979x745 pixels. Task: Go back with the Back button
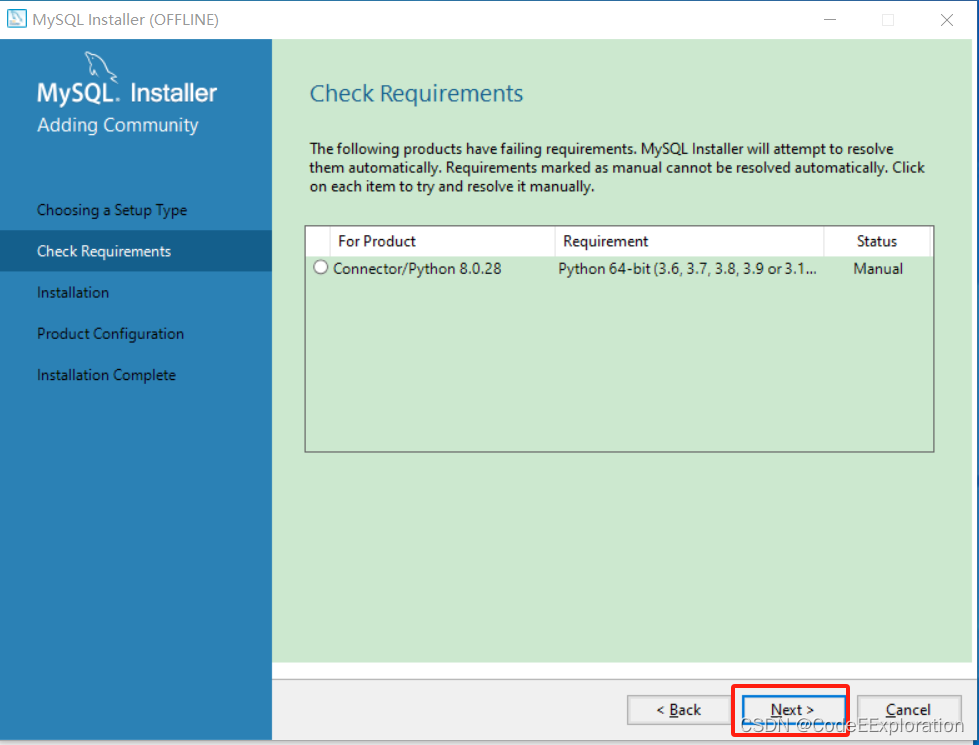point(679,710)
